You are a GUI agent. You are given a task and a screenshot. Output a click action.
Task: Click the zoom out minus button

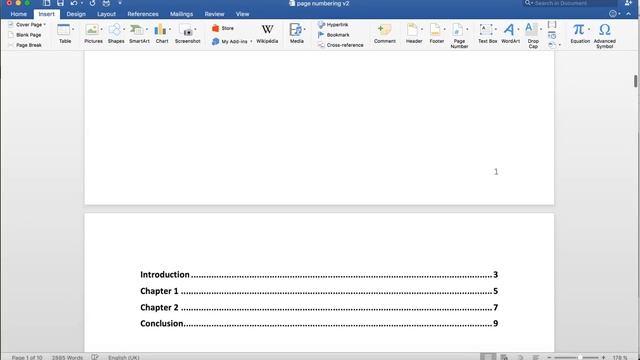tap(549, 357)
